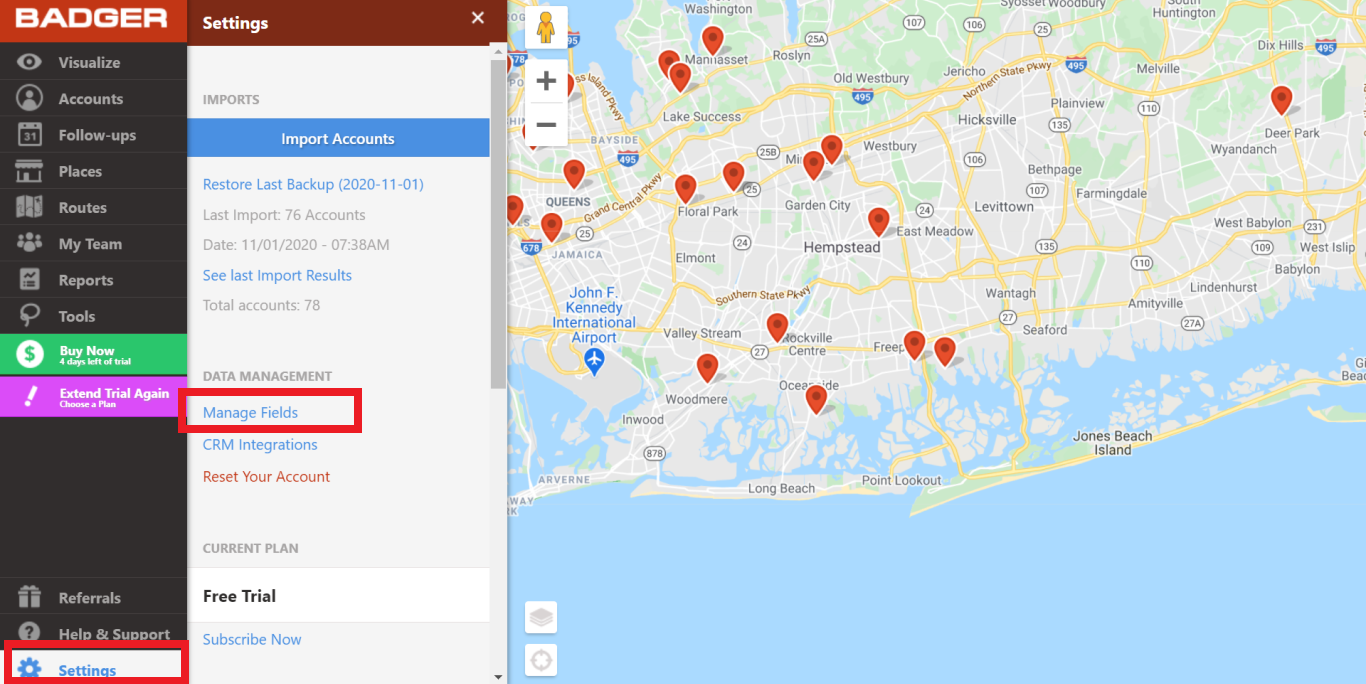This screenshot has width=1366, height=684.
Task: Click the Routes map icon
Action: 30,207
